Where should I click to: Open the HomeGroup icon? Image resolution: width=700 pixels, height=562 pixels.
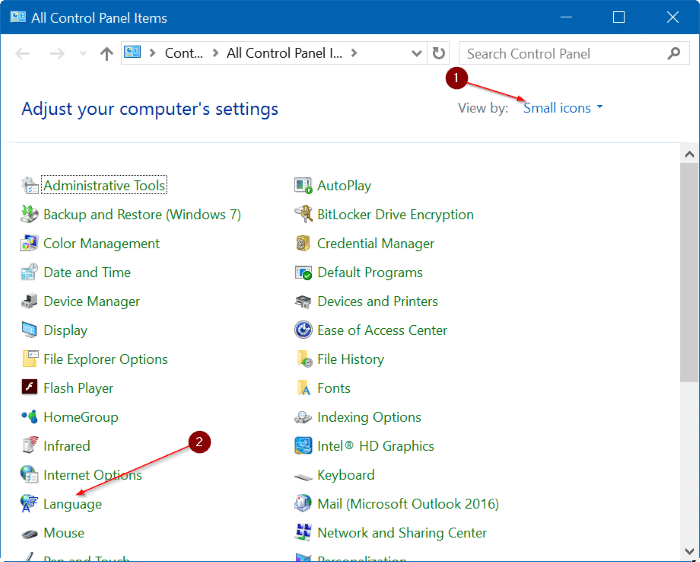coord(30,417)
